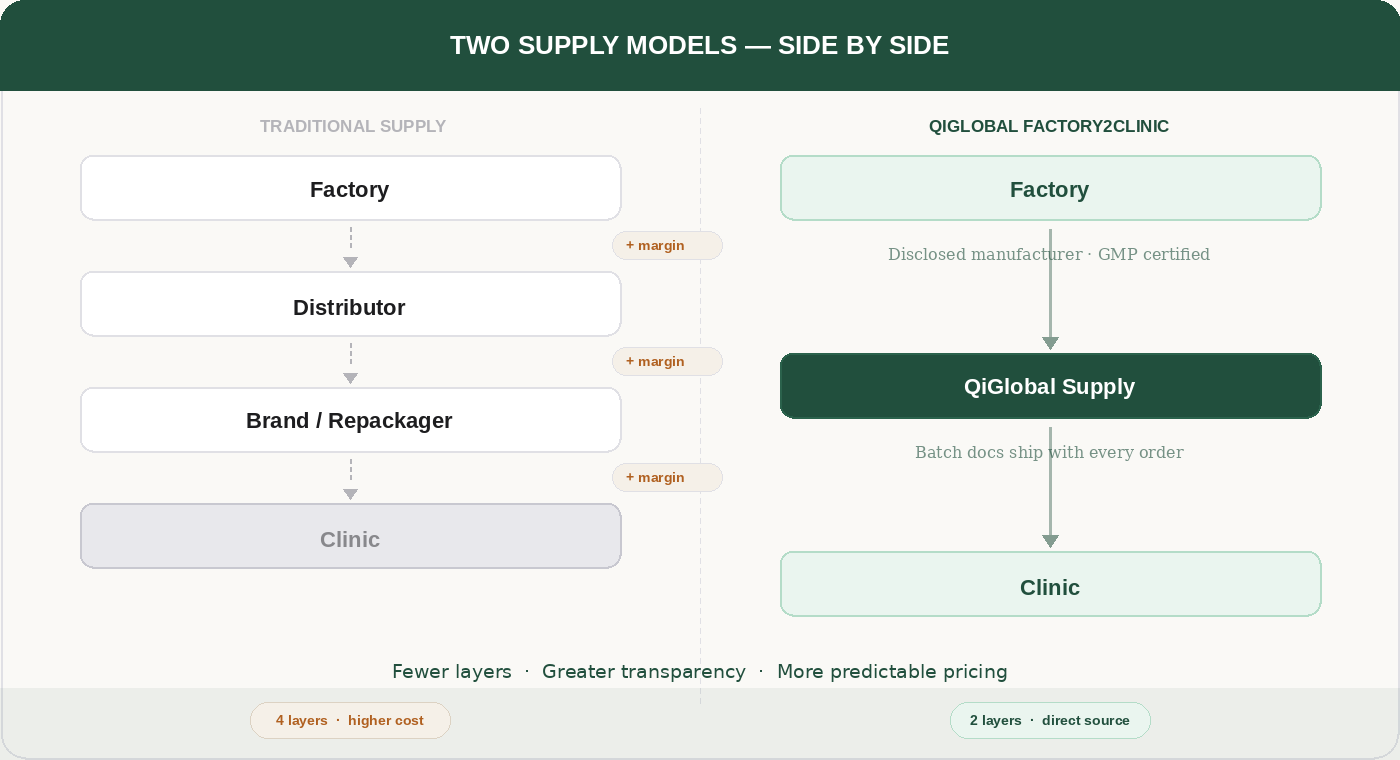Click the first '+ margin' badge
Viewport: 1400px width, 760px height.
667,245
